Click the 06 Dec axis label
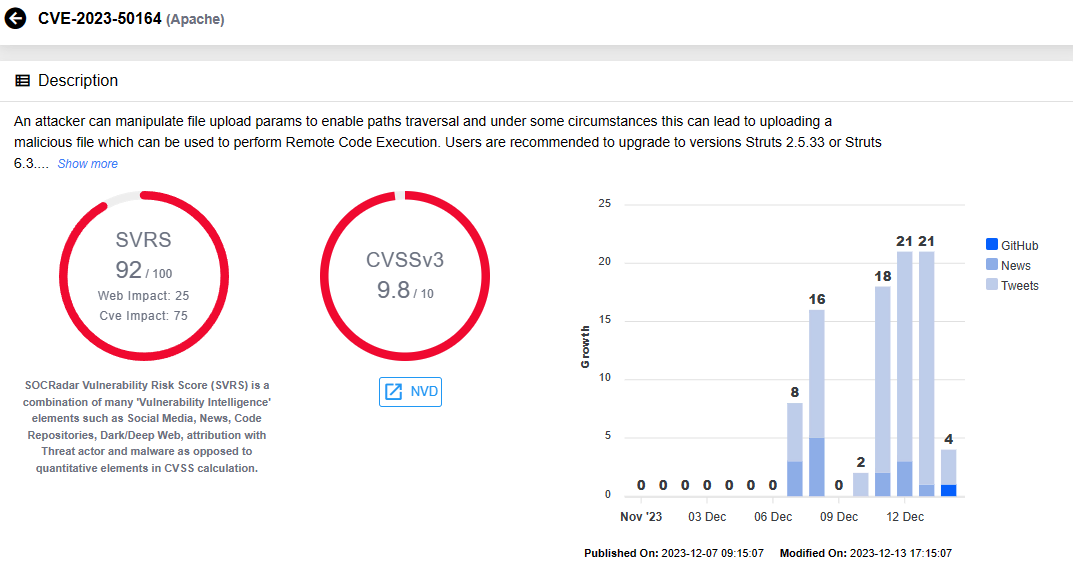 click(773, 517)
